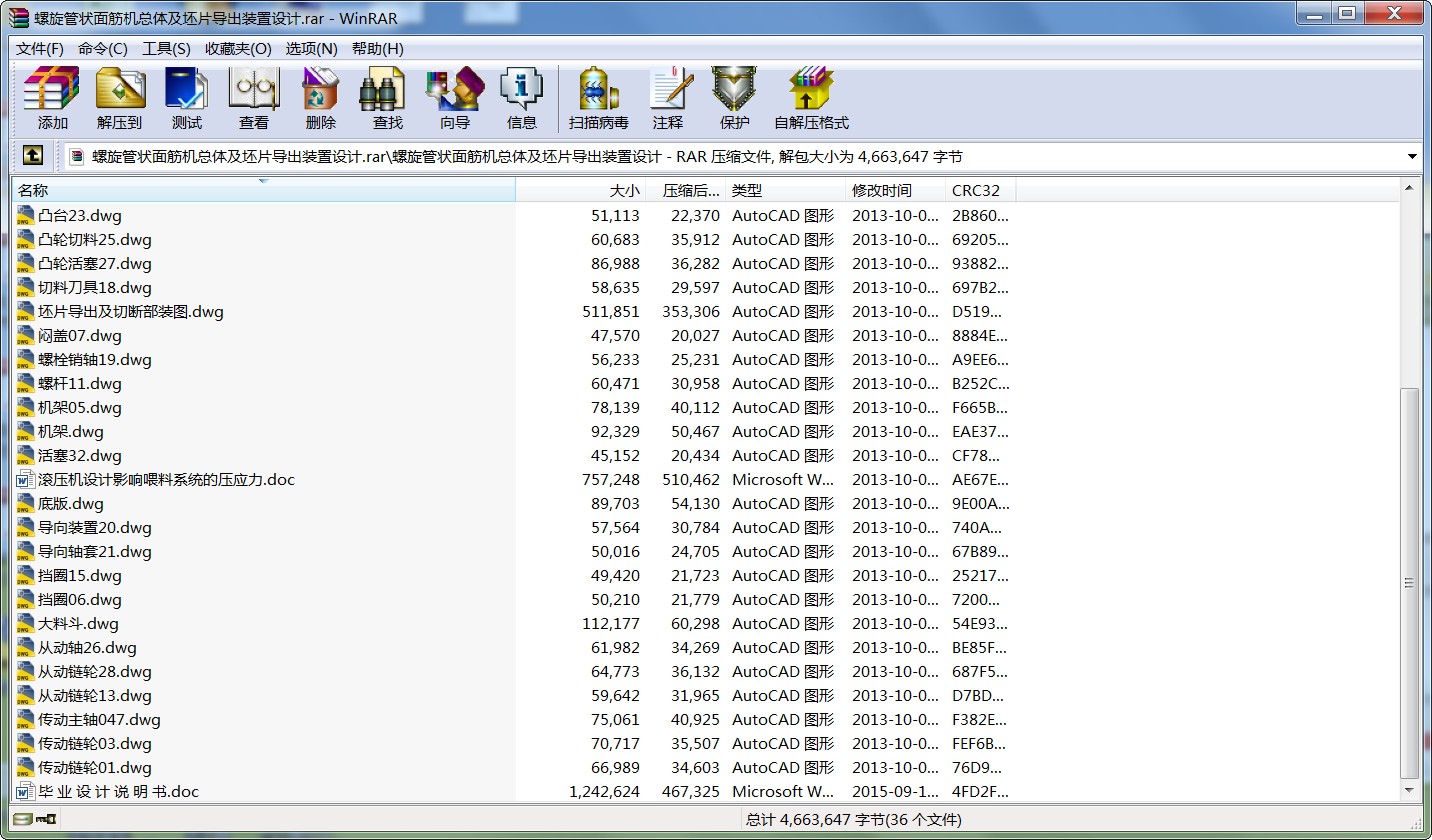Viewport: 1432px width, 840px height.
Task: Sort by 压缩后 size column header
Action: pyautogui.click(x=685, y=190)
